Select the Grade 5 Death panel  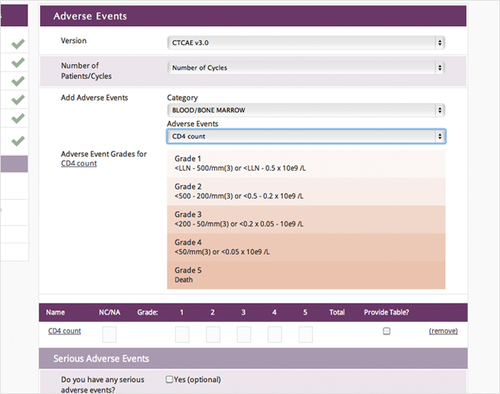306,275
